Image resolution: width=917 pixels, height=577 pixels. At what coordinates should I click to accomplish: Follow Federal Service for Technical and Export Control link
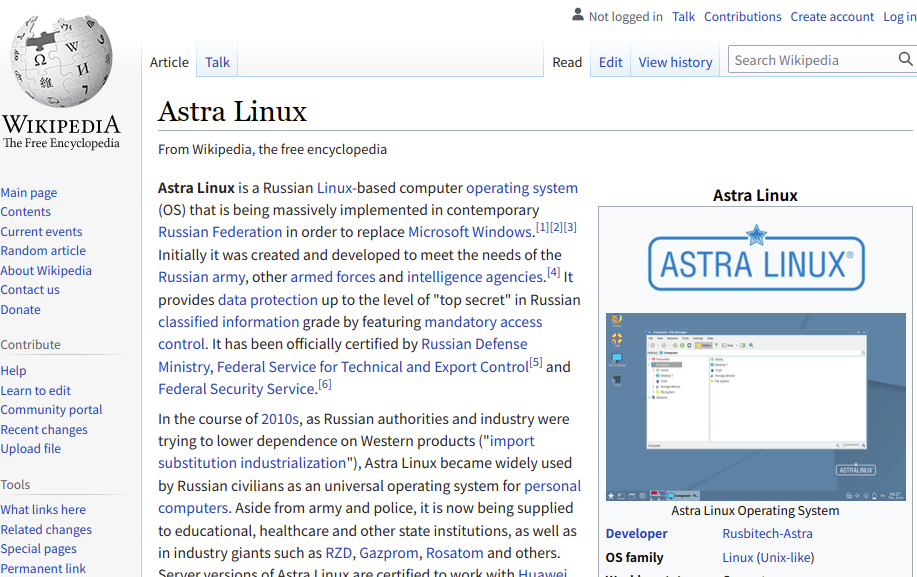pos(373,367)
